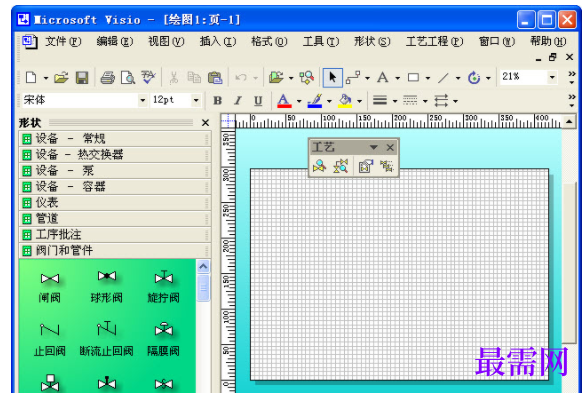Open the New drawing dropdown arrow
Image resolution: width=587 pixels, height=393 pixels.
pyautogui.click(x=46, y=78)
